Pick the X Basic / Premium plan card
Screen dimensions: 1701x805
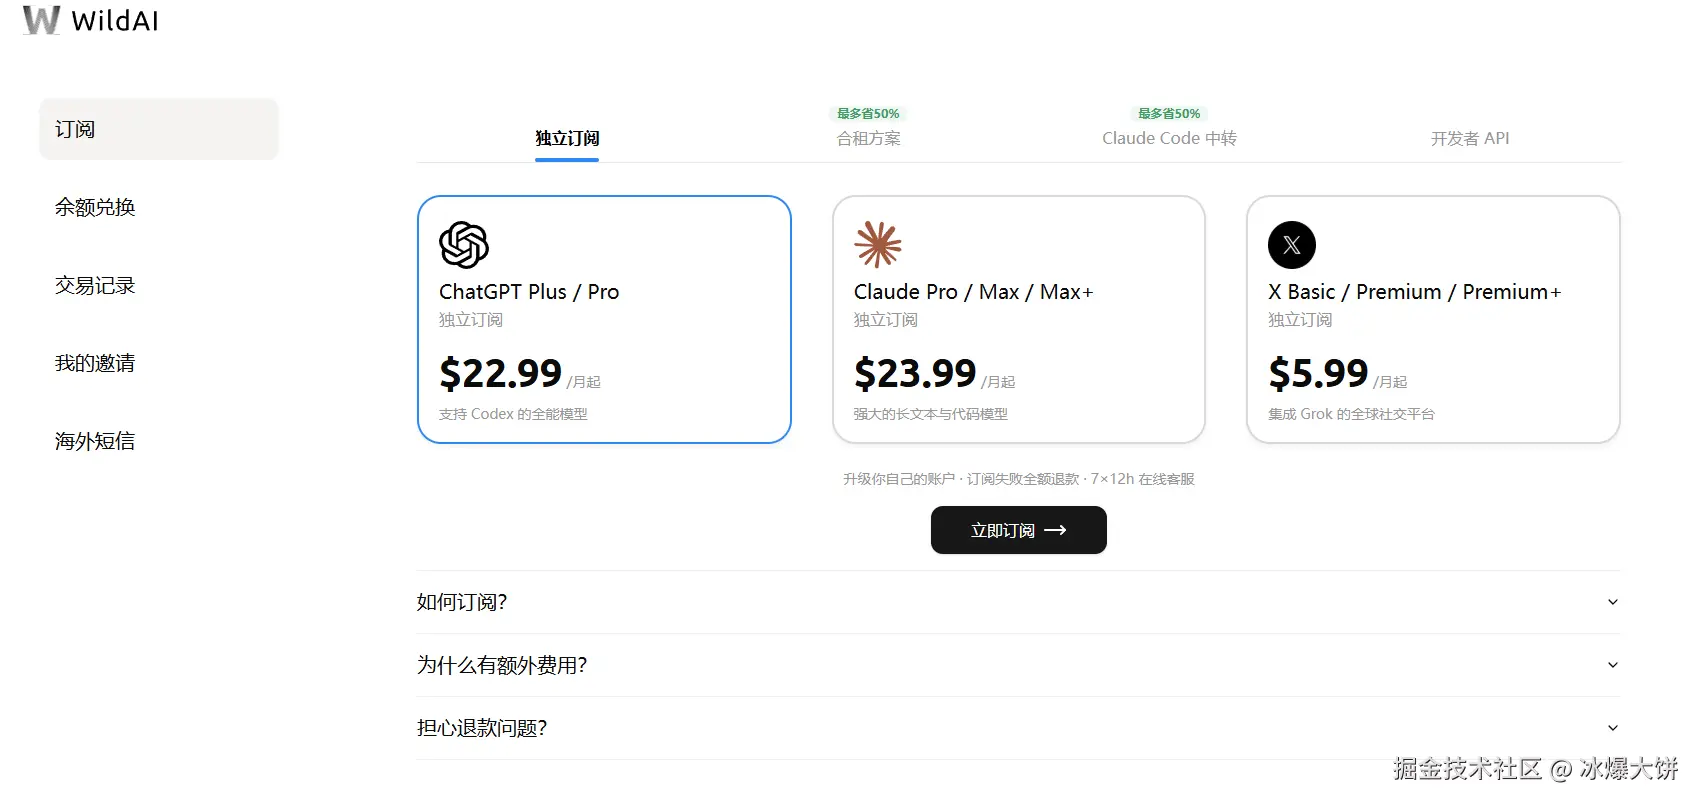1433,319
